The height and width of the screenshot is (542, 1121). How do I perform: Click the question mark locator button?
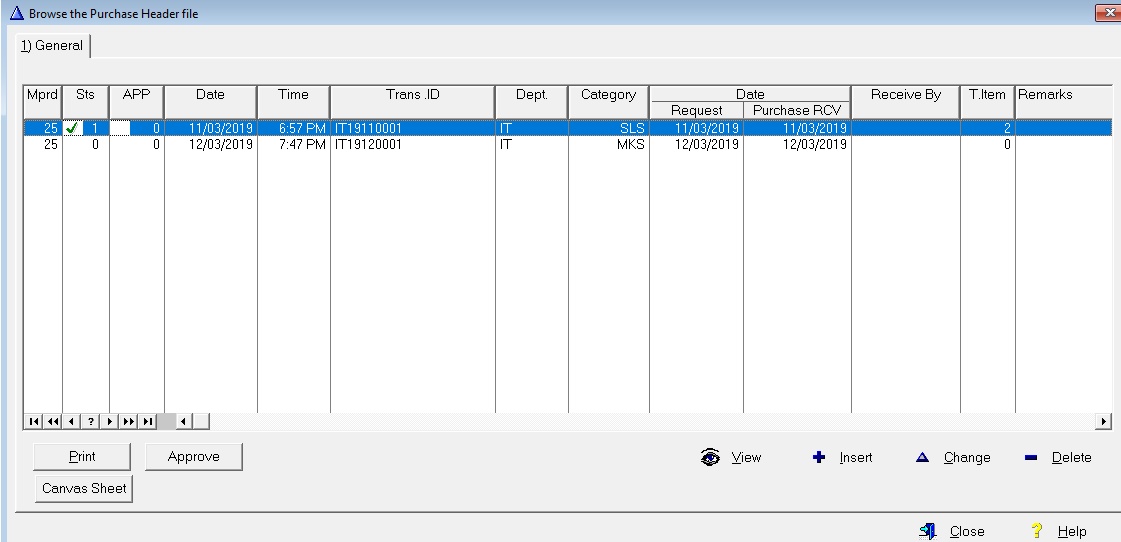(91, 422)
